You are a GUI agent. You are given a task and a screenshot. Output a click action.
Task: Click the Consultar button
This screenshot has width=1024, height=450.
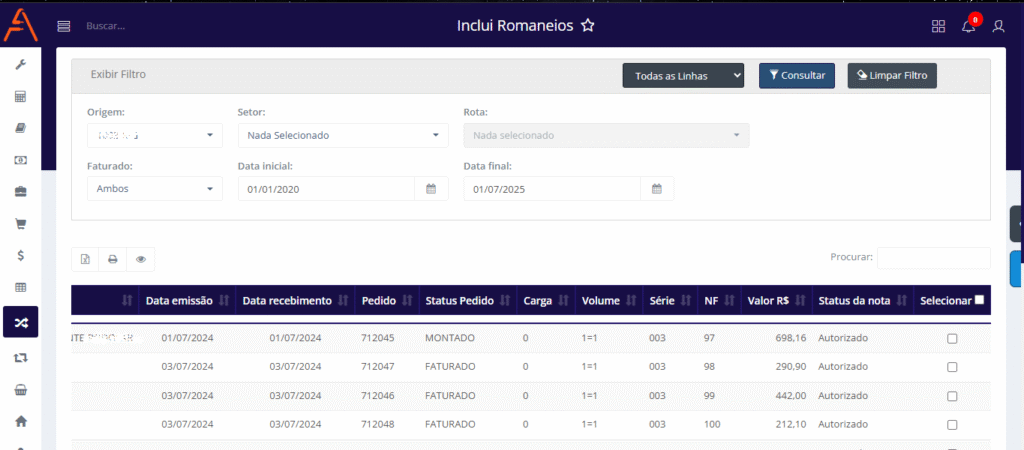tap(796, 76)
